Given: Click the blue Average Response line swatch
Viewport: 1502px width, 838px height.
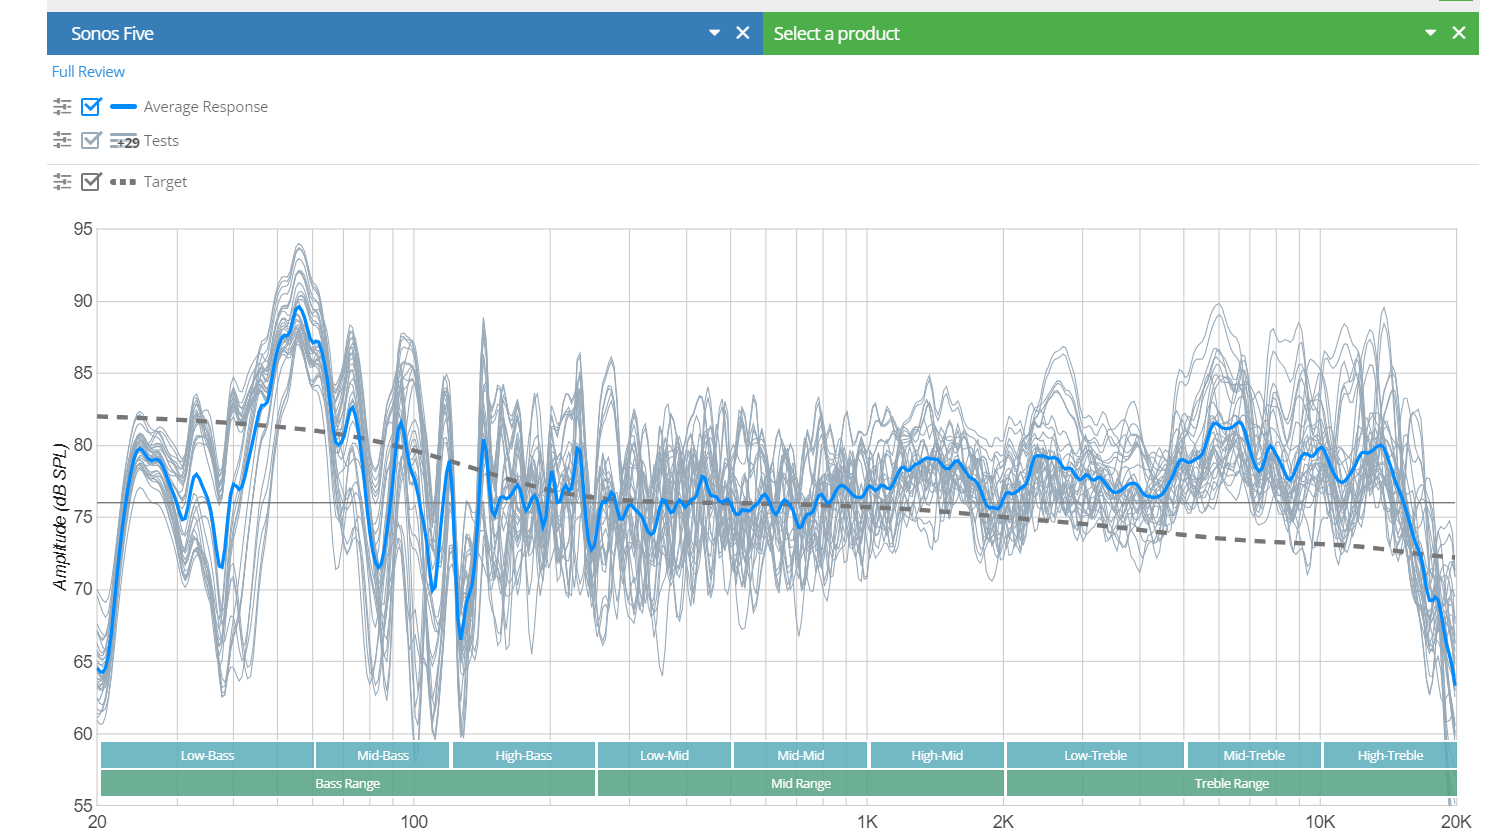Looking at the screenshot, I should (123, 106).
